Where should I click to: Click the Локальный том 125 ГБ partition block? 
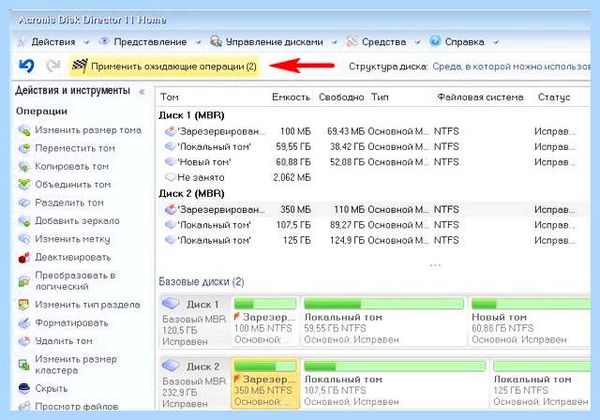[x=541, y=383]
